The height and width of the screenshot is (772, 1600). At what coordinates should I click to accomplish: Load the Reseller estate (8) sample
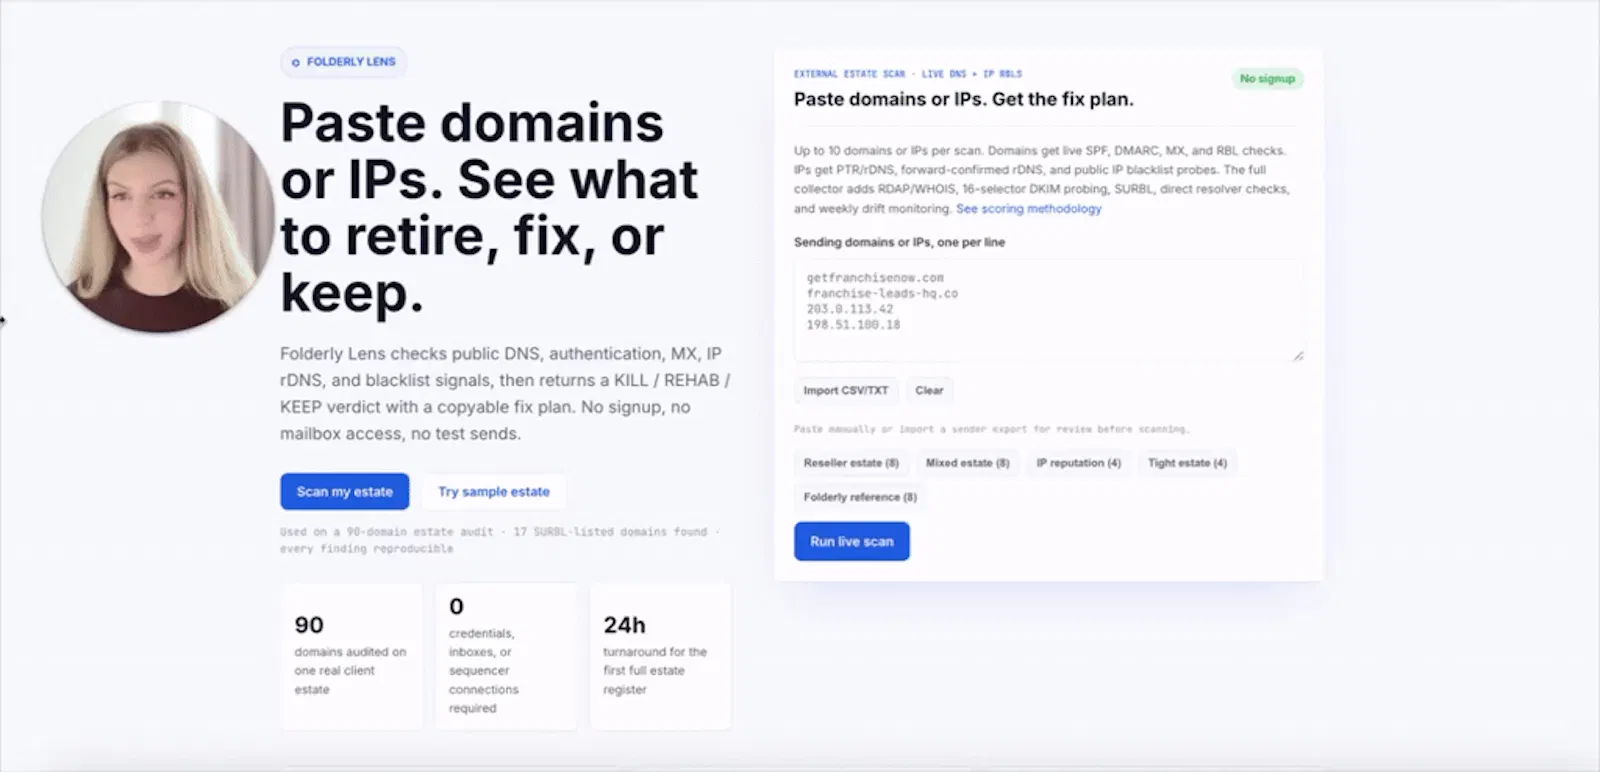(x=851, y=463)
